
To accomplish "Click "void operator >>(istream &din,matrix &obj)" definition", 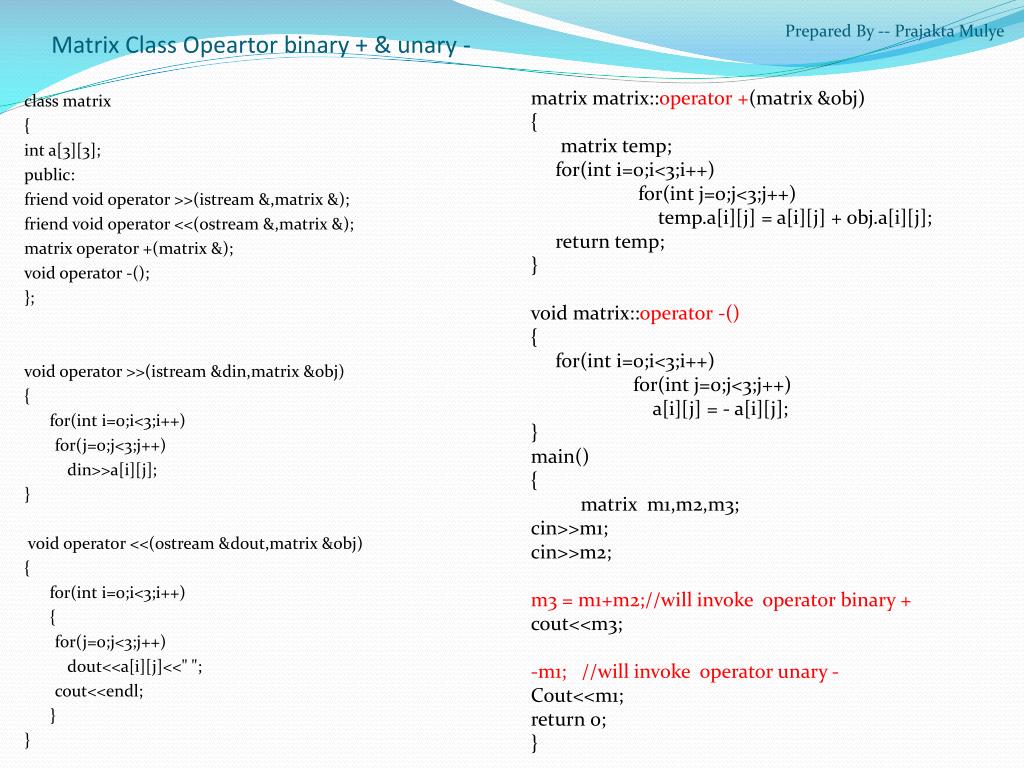I will (184, 372).
